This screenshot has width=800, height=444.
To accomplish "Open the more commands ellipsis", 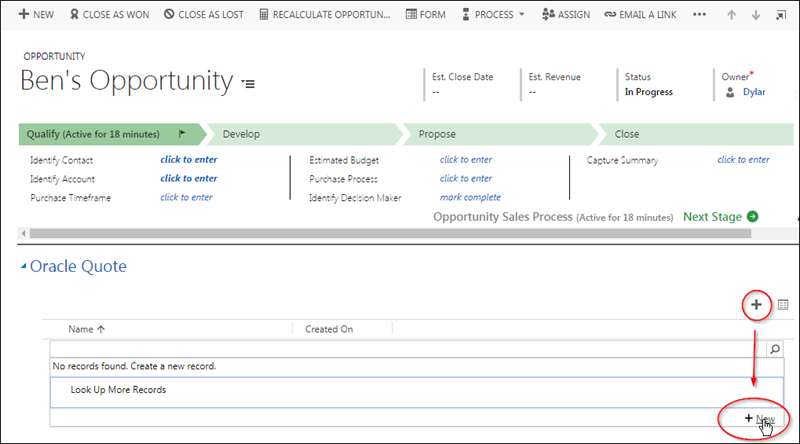I will (x=699, y=15).
